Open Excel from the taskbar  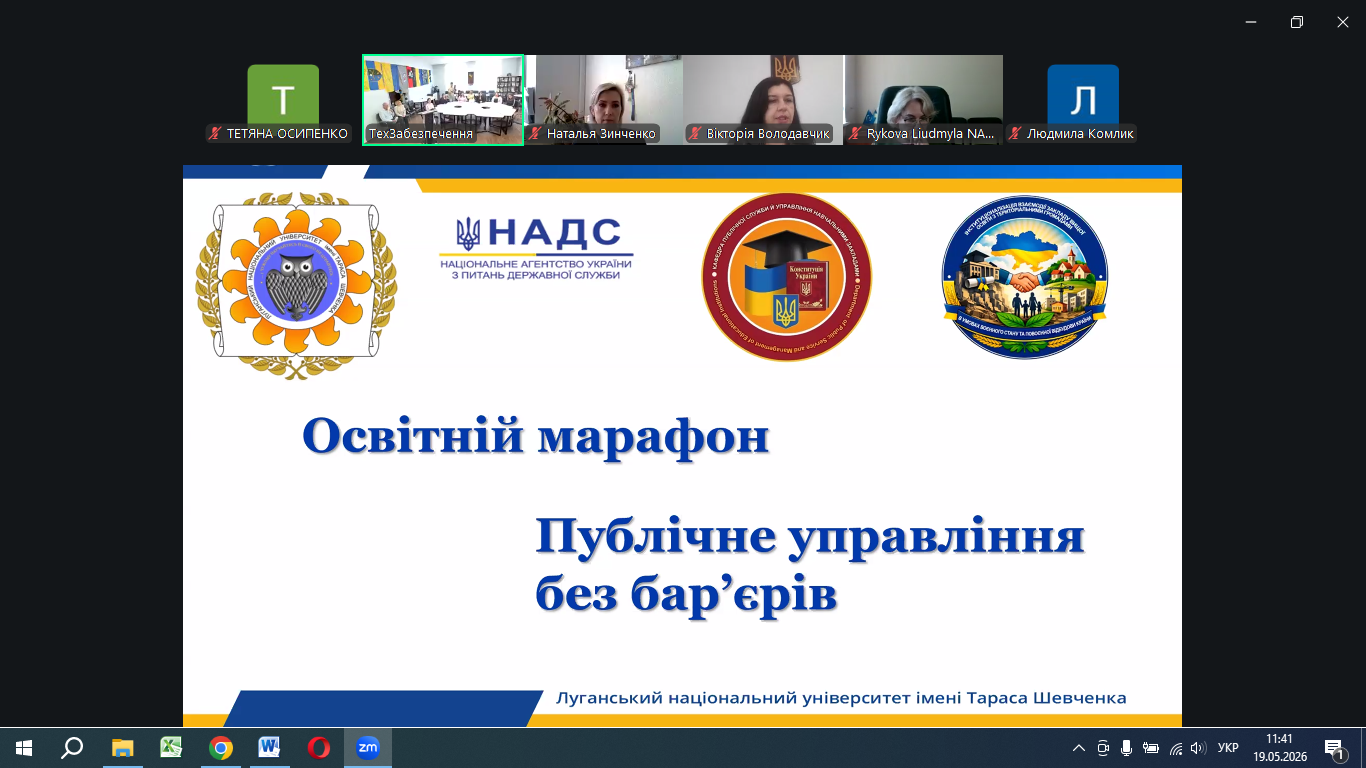[172, 748]
